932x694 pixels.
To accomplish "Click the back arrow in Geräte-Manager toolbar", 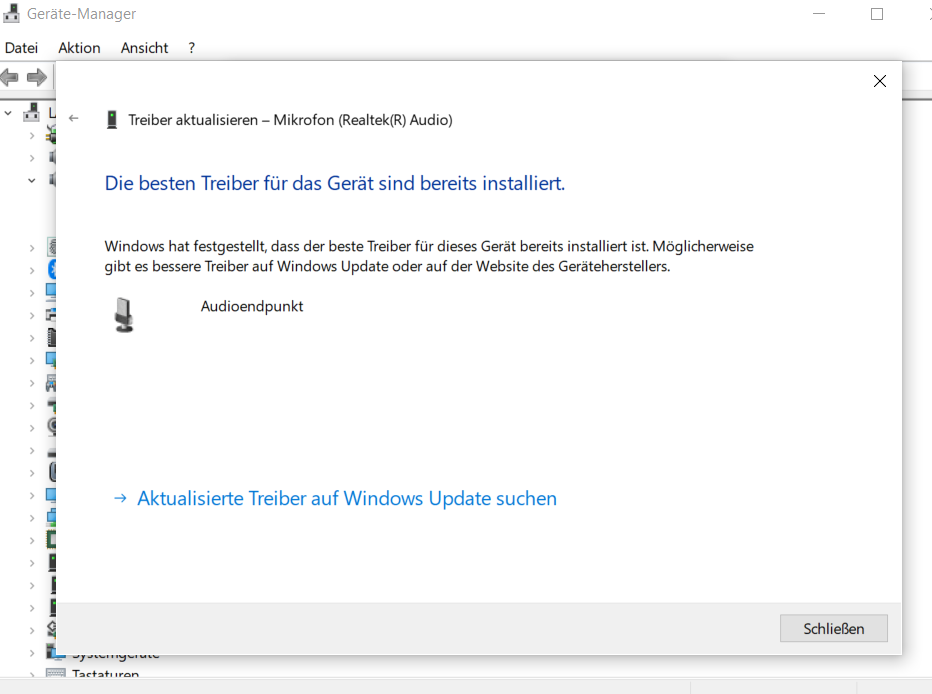I will (x=10, y=77).
